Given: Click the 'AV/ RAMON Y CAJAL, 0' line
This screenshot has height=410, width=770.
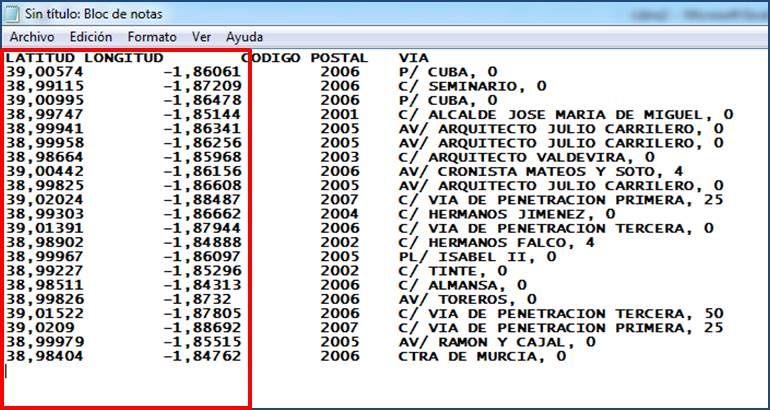Looking at the screenshot, I should 490,341.
